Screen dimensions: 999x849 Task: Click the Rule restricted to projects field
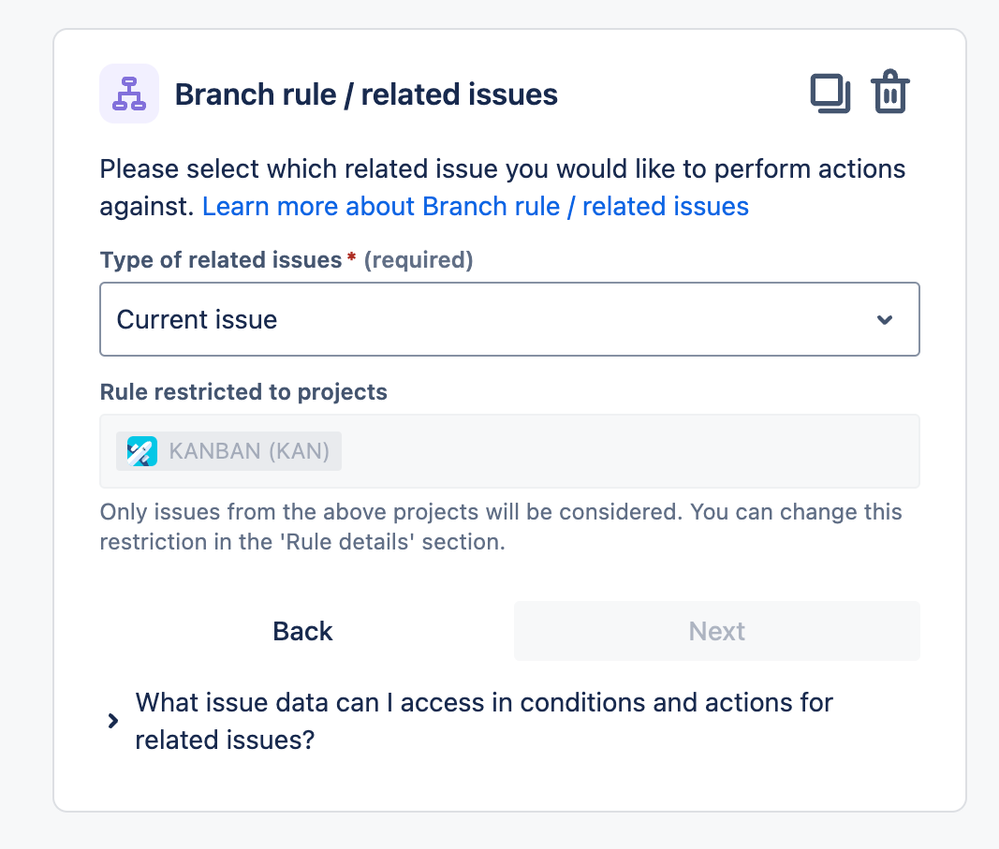point(510,451)
